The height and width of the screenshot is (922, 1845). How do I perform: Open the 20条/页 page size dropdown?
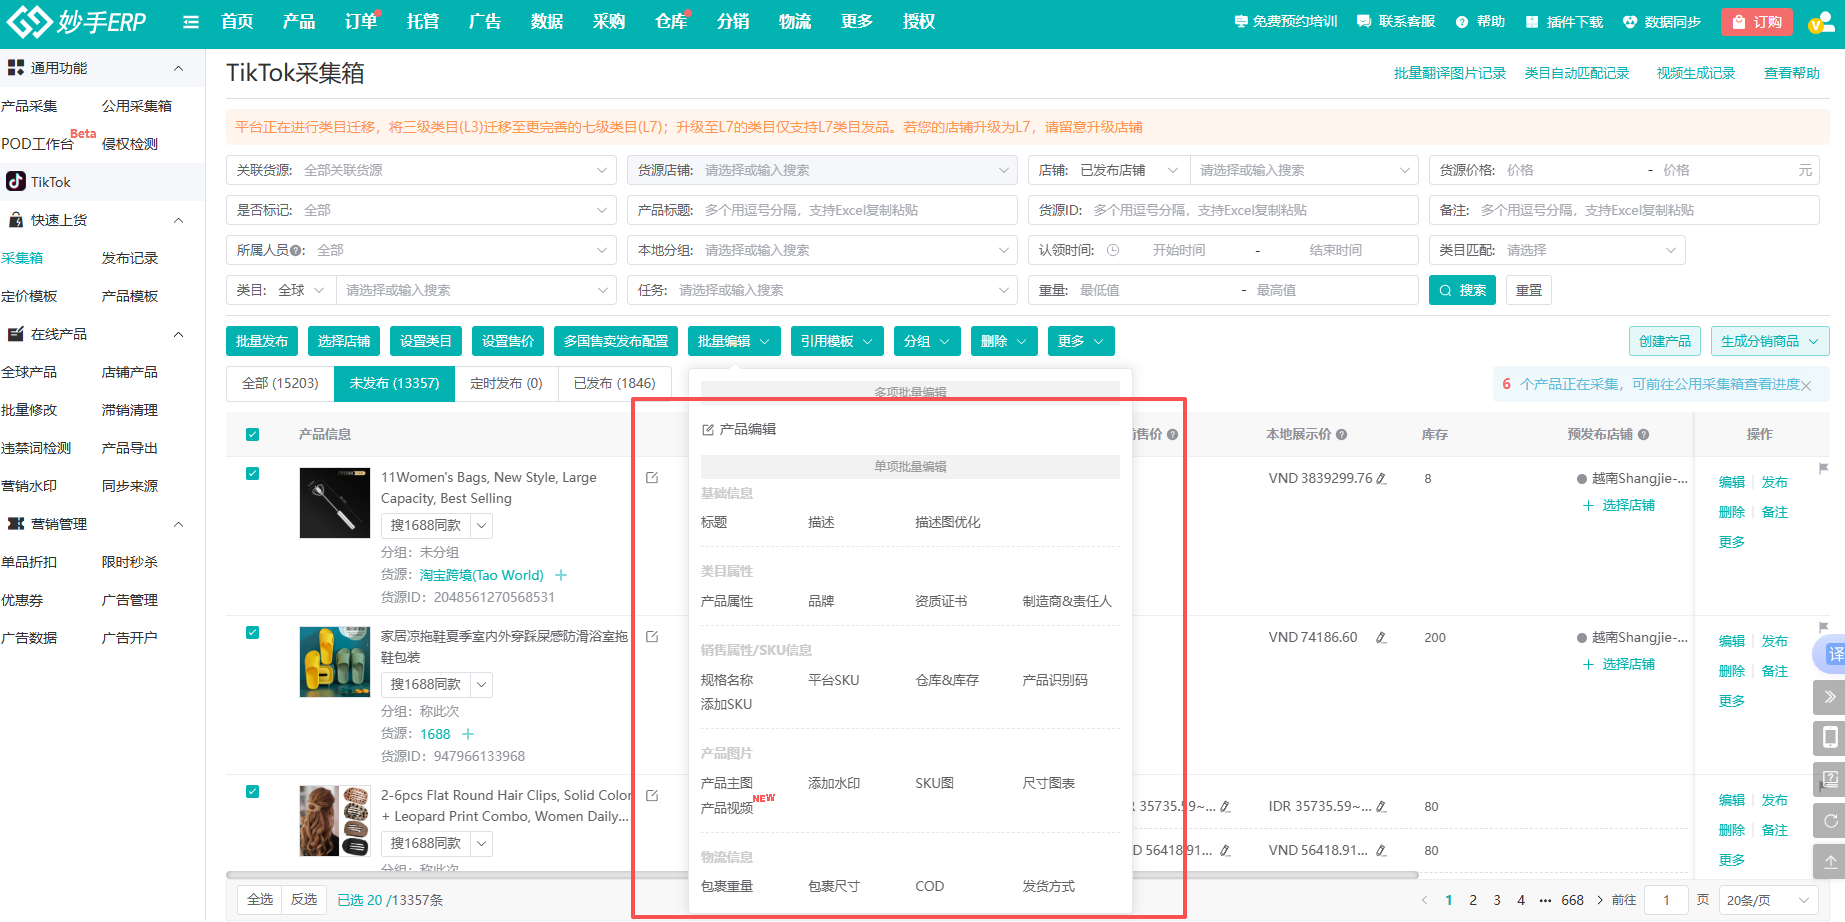click(x=1767, y=900)
